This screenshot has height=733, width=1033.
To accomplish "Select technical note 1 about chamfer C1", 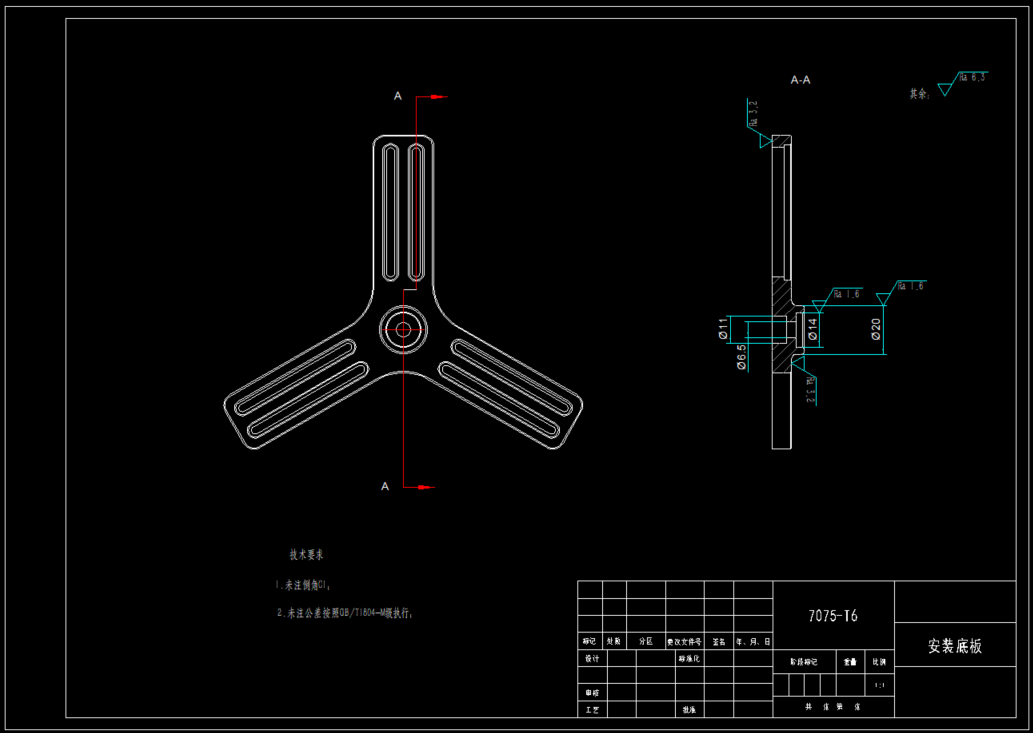I will (304, 585).
